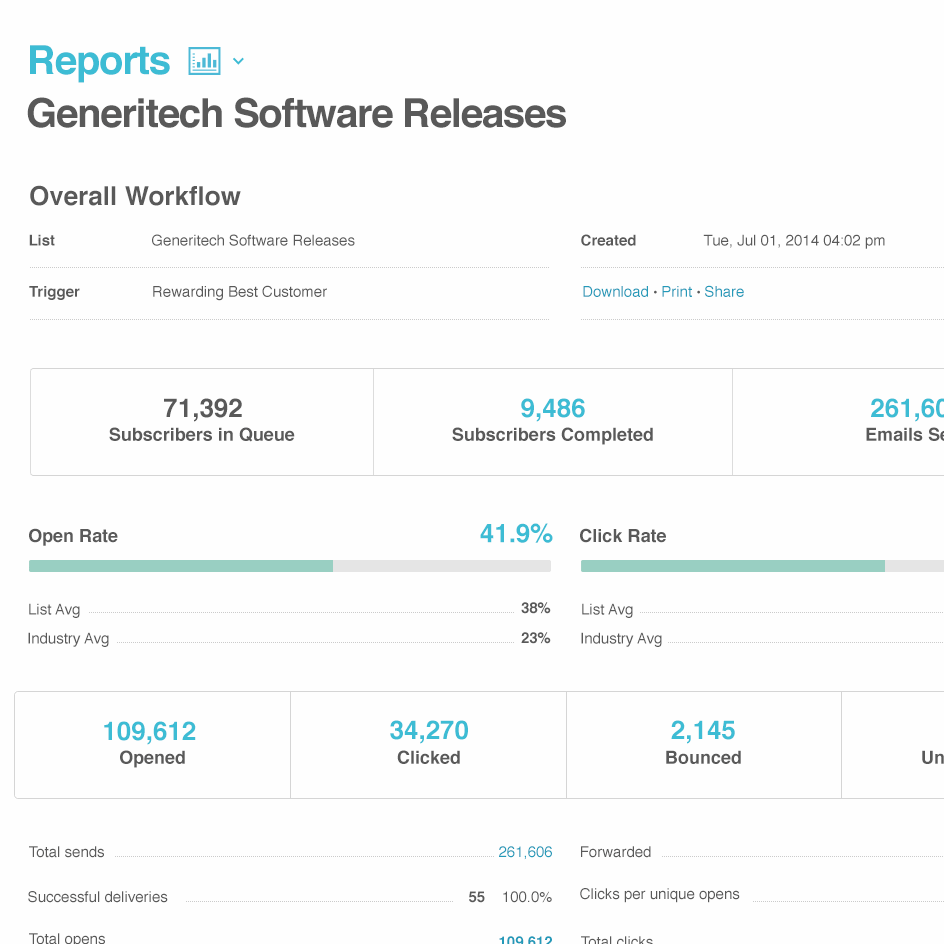Click the Click Rate label
The image size is (944, 944).
tap(623, 536)
